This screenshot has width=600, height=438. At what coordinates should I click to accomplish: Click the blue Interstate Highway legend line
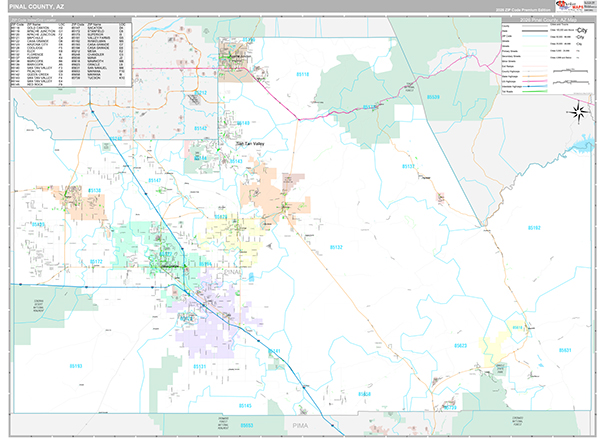click(x=535, y=86)
